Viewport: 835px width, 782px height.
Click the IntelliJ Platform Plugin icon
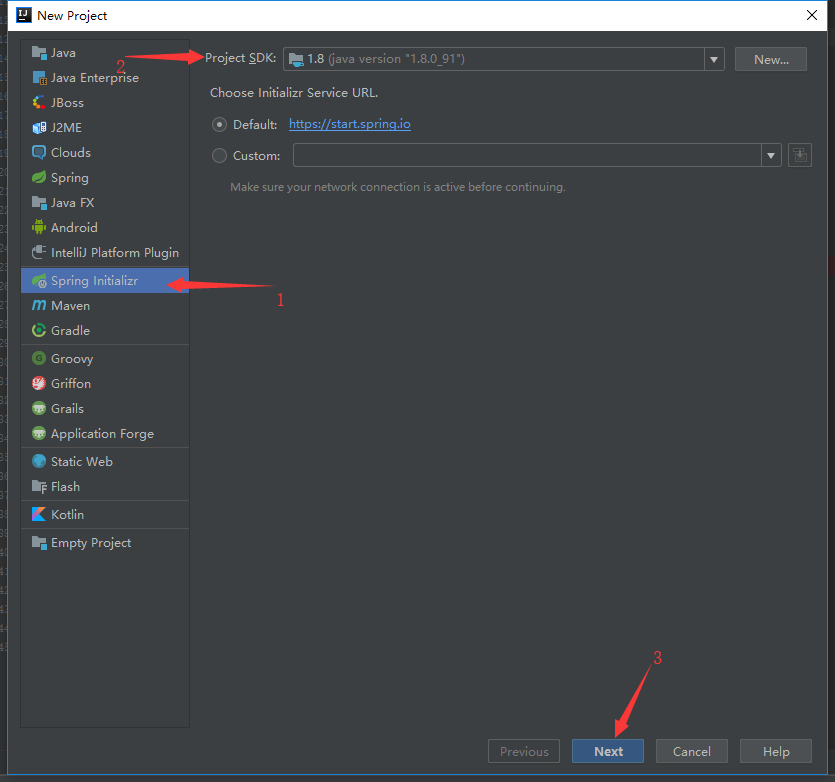tap(39, 252)
